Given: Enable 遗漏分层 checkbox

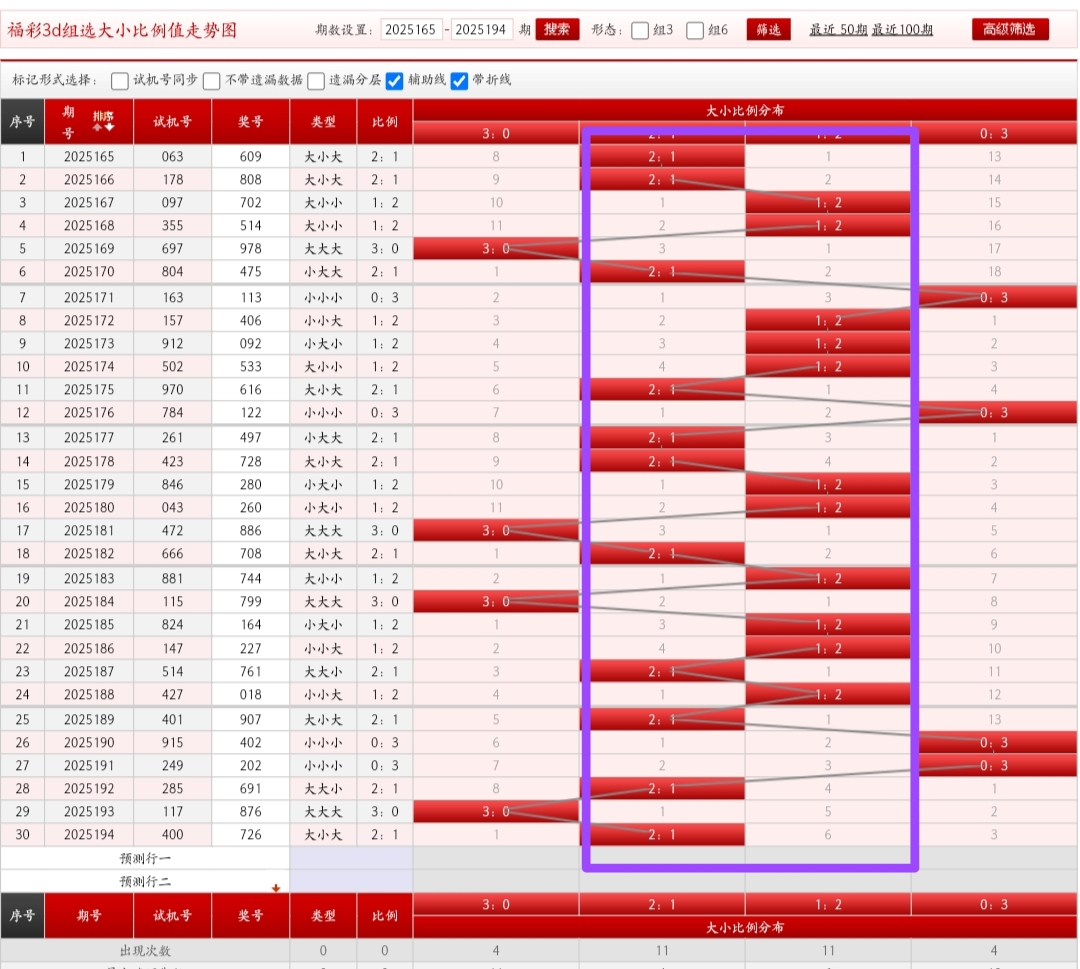Looking at the screenshot, I should pyautogui.click(x=316, y=80).
